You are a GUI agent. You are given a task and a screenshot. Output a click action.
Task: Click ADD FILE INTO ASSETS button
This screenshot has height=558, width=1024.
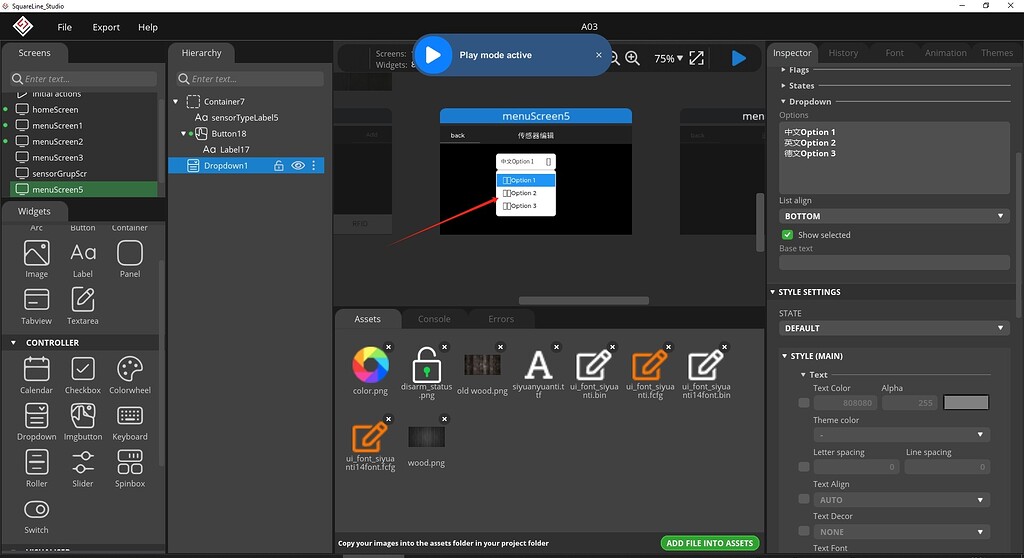coord(709,543)
